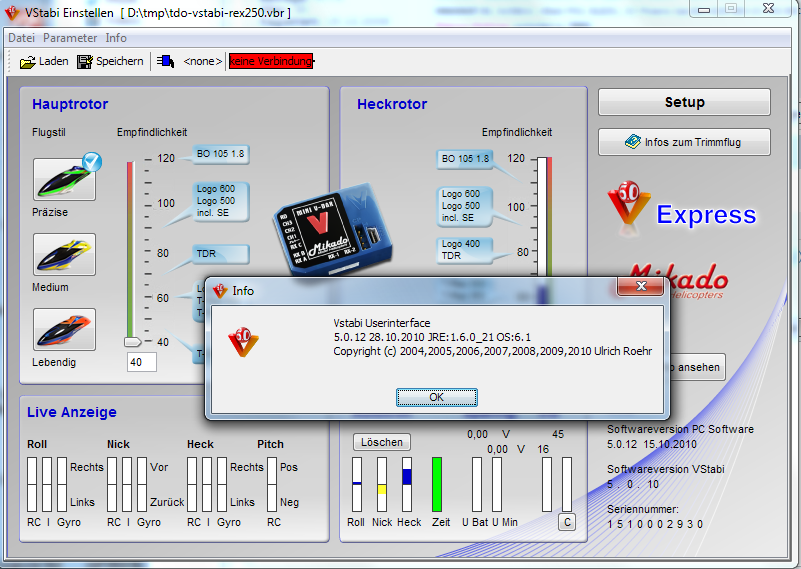The width and height of the screenshot is (801, 569).
Task: Confirm the Info dialog with OK
Action: [x=437, y=397]
